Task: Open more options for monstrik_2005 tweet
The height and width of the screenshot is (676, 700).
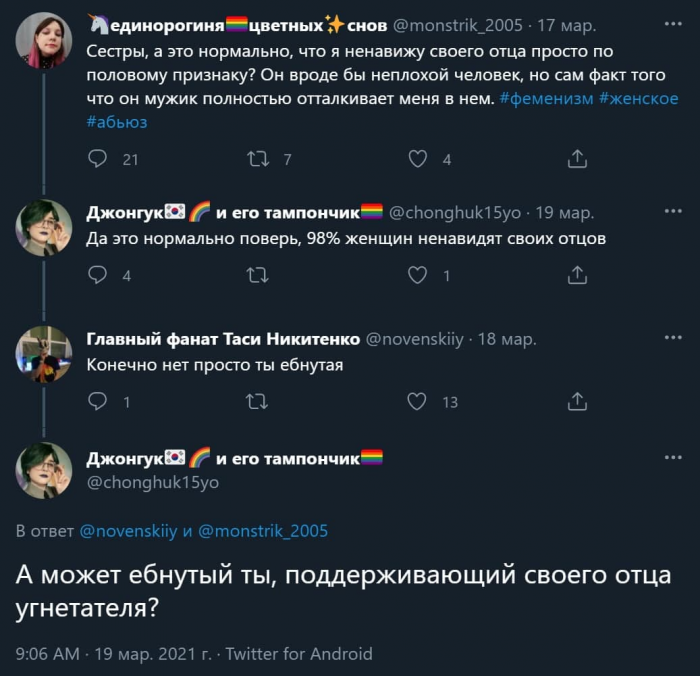Action: click(672, 24)
